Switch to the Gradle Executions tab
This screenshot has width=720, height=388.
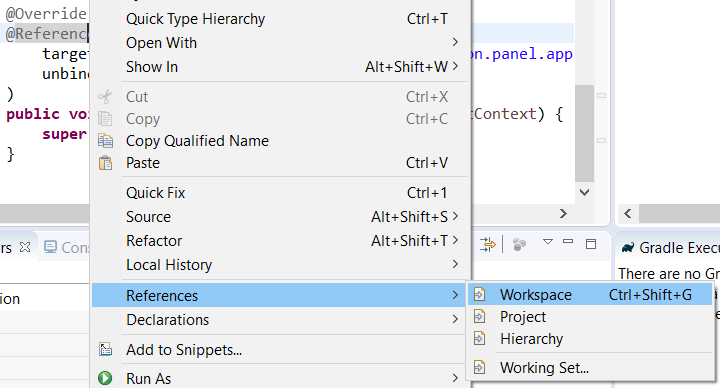click(669, 248)
